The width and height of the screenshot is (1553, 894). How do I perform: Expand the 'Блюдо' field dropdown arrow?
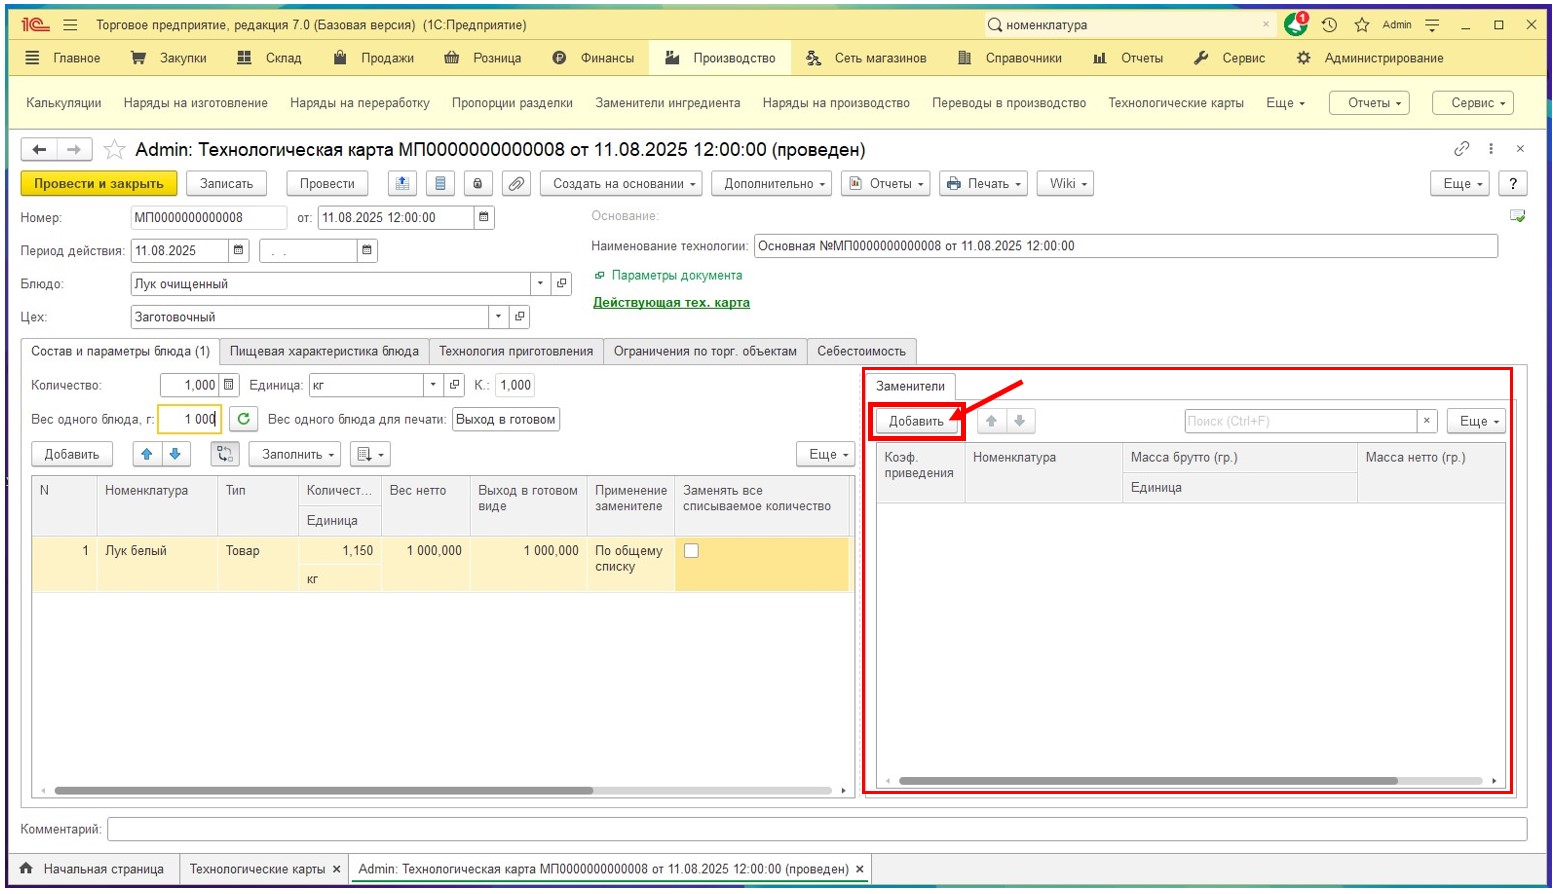540,284
